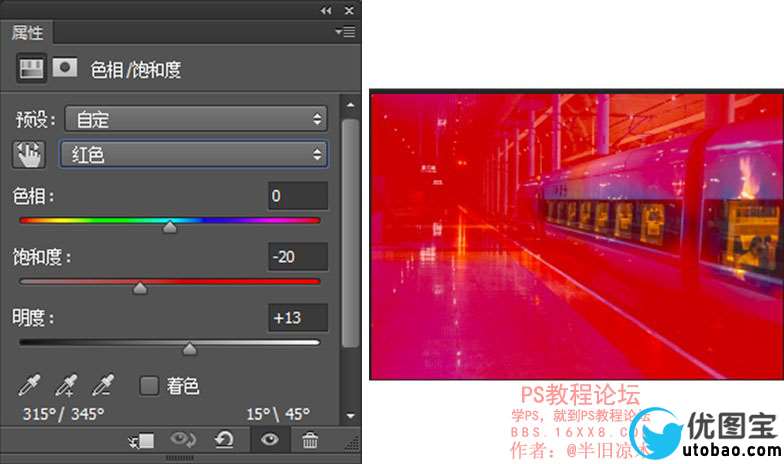Click the 明度 lightness value field
784x464 pixels.
point(297,318)
